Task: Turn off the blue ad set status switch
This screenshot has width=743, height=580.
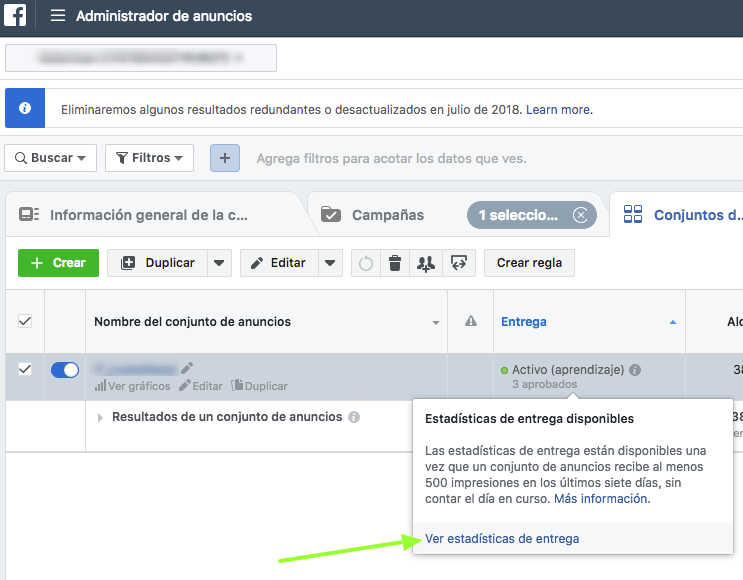Action: pos(65,370)
